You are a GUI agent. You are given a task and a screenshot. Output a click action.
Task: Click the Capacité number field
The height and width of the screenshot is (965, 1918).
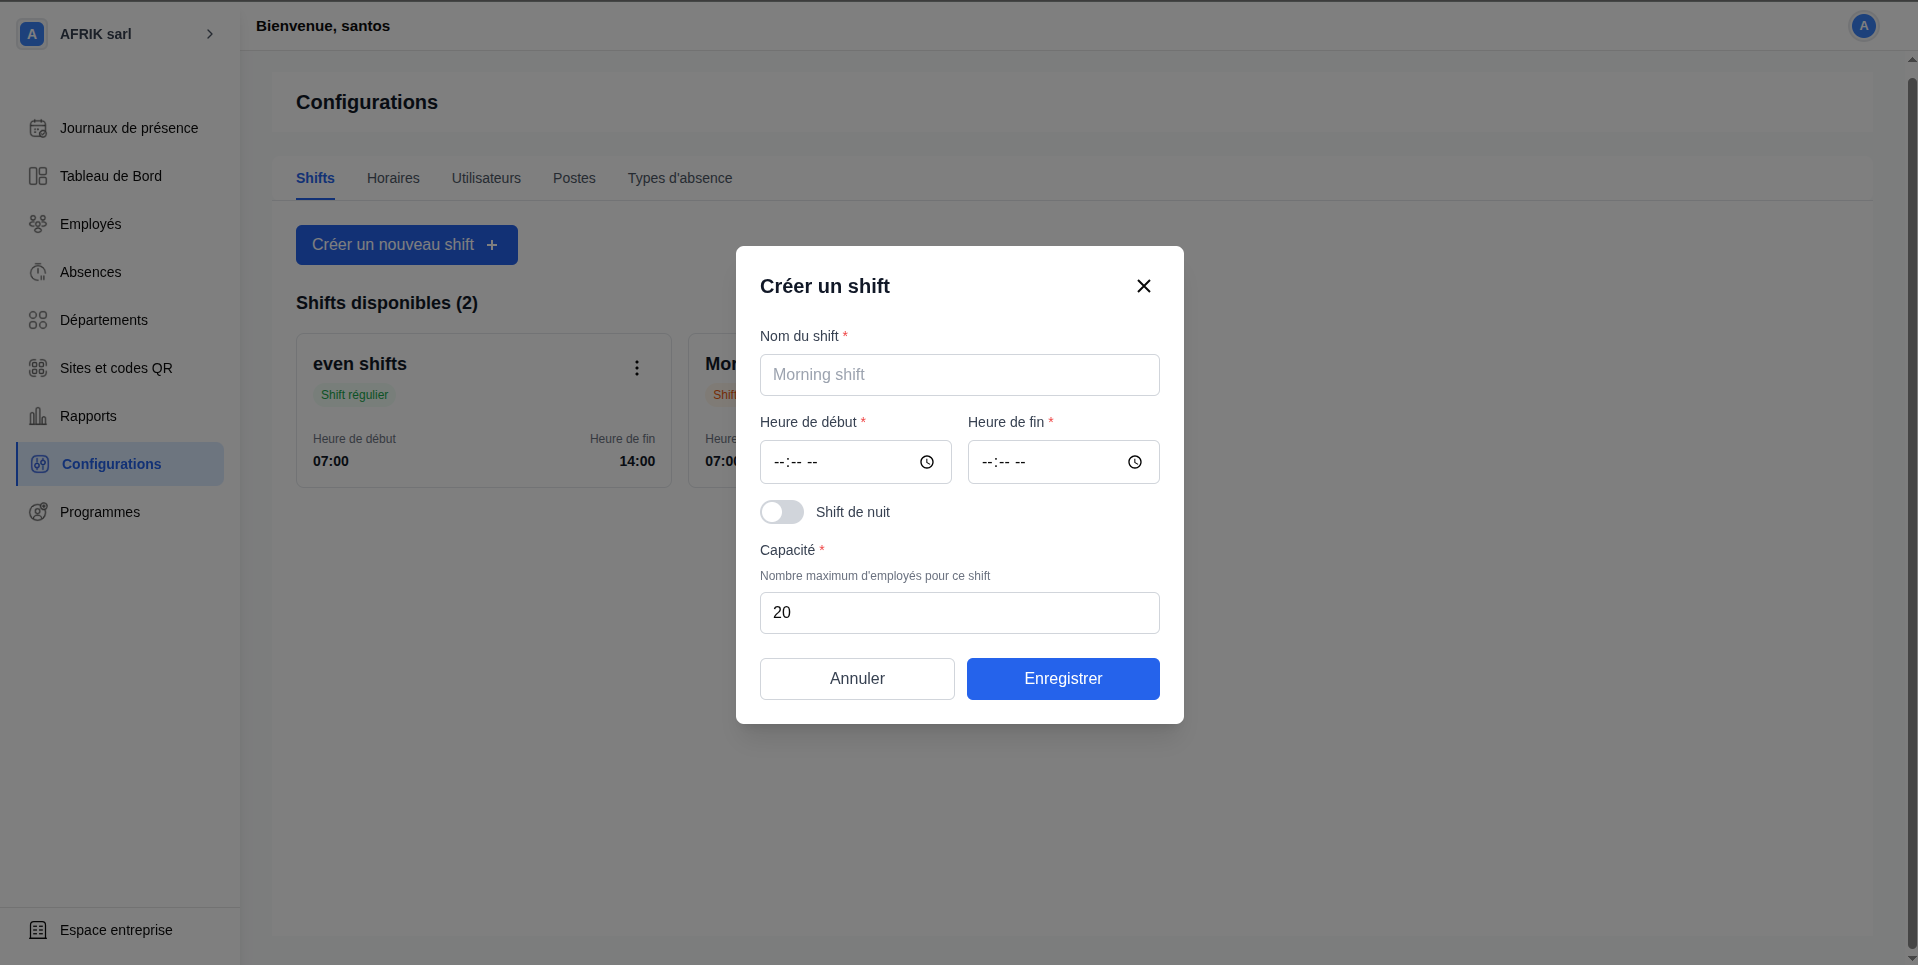(959, 613)
